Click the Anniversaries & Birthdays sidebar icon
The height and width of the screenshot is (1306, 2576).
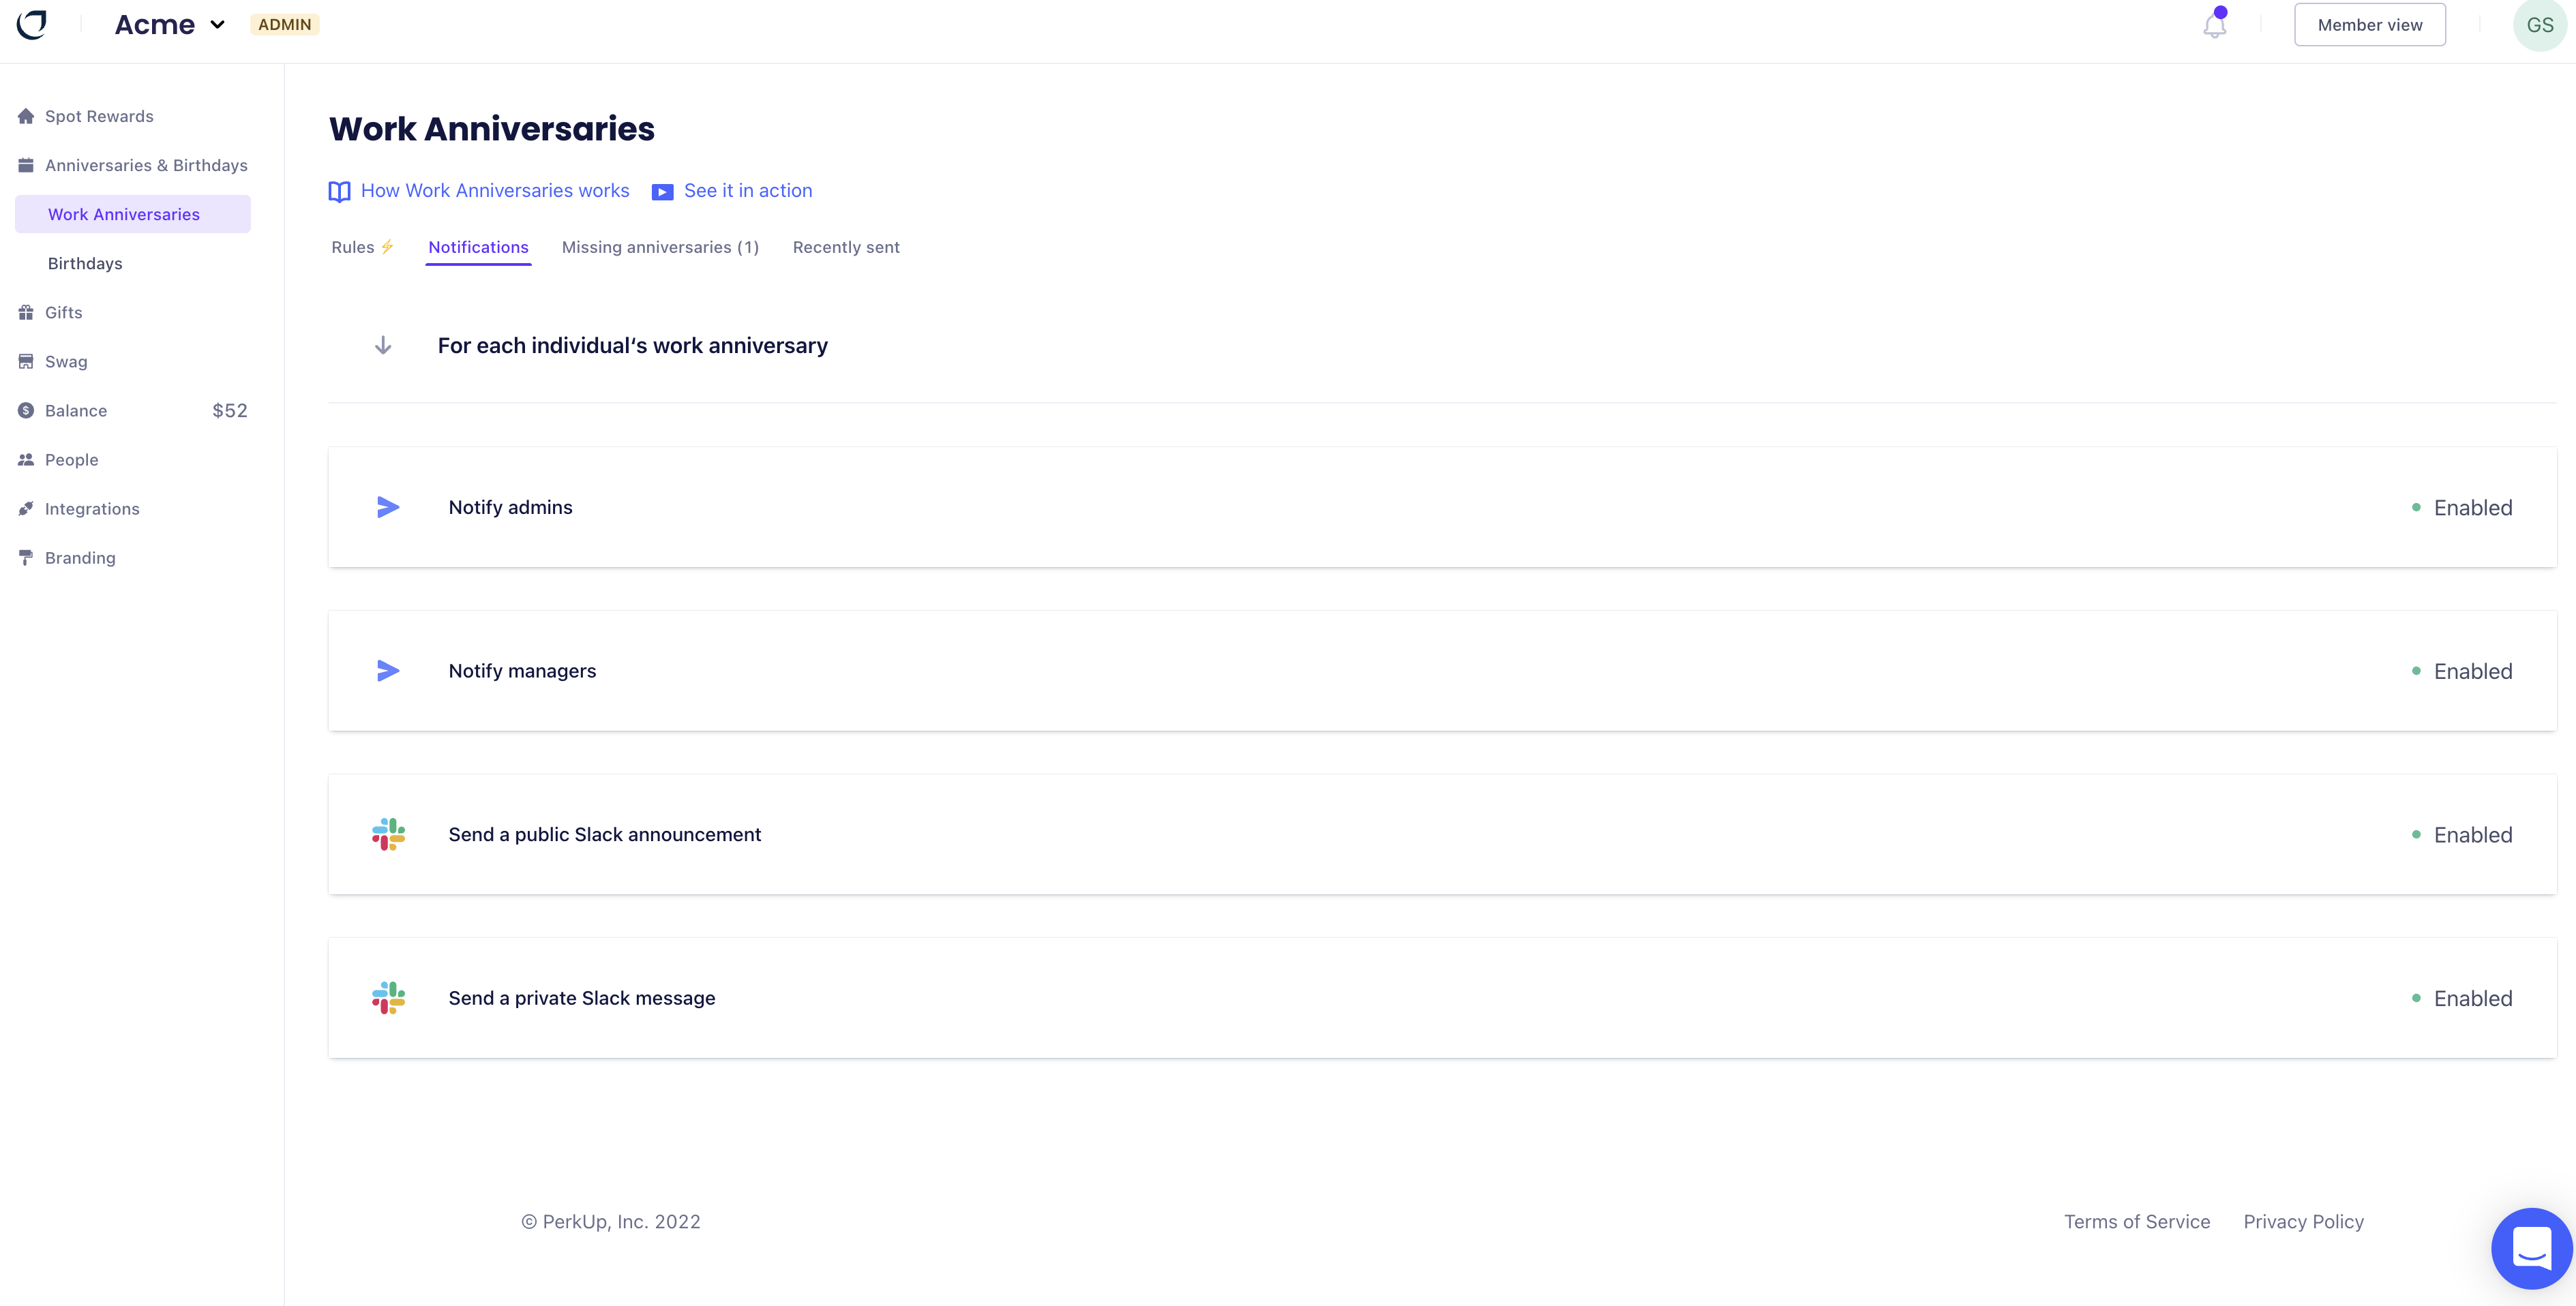coord(25,165)
